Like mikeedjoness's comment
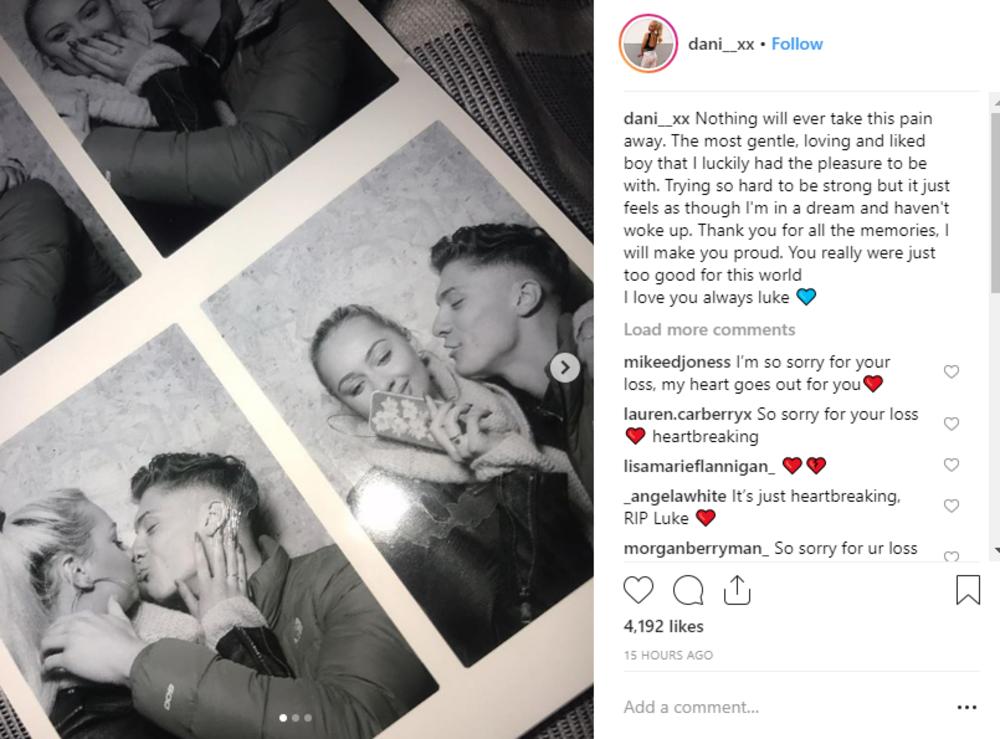 (x=951, y=372)
